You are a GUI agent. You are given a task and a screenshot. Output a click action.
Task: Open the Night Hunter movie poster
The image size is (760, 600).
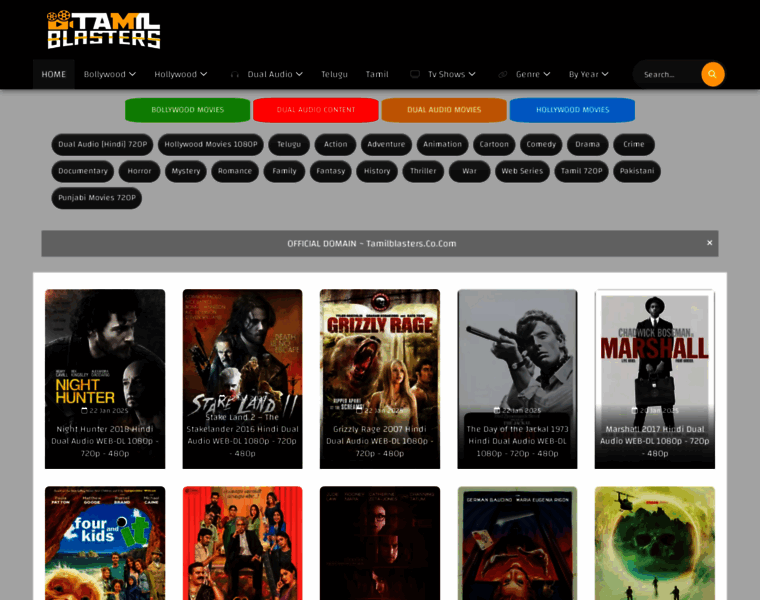click(105, 379)
